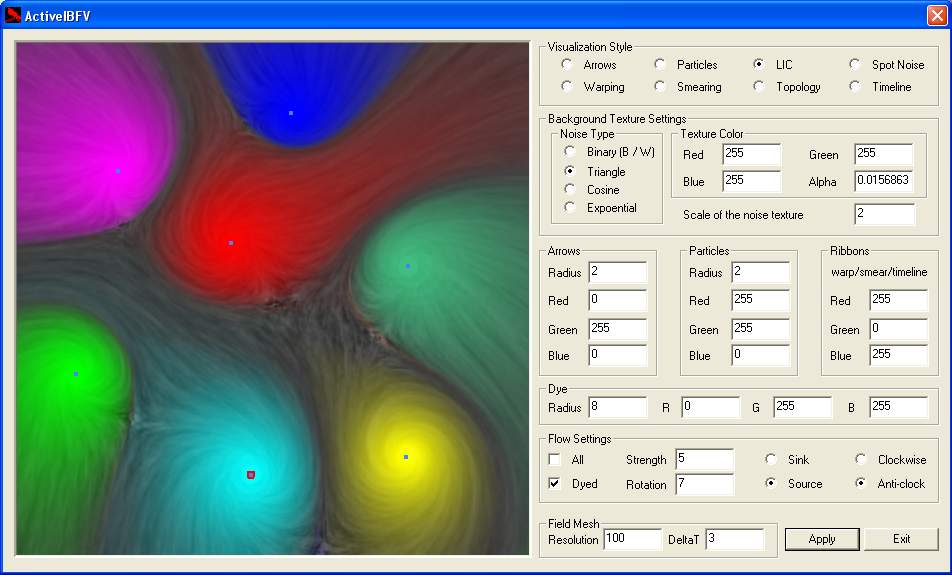Click the red square marker in cyan region

point(251,475)
